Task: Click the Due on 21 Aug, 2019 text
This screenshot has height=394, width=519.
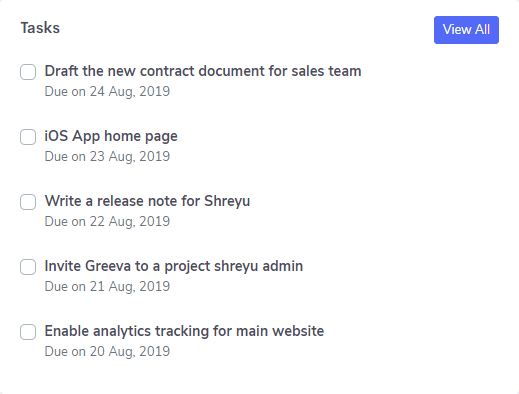Action: [x=107, y=287]
